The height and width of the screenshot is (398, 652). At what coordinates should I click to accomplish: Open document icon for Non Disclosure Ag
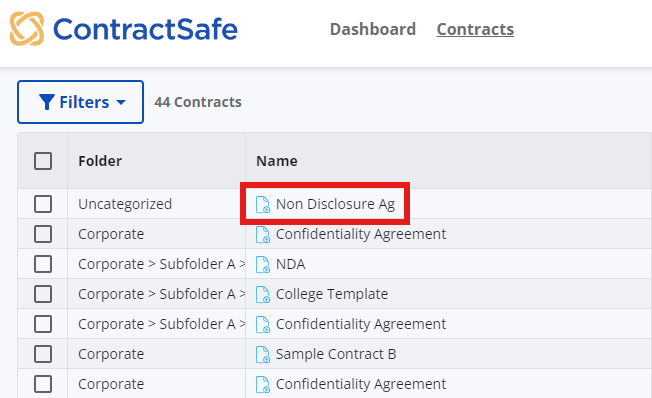point(262,204)
